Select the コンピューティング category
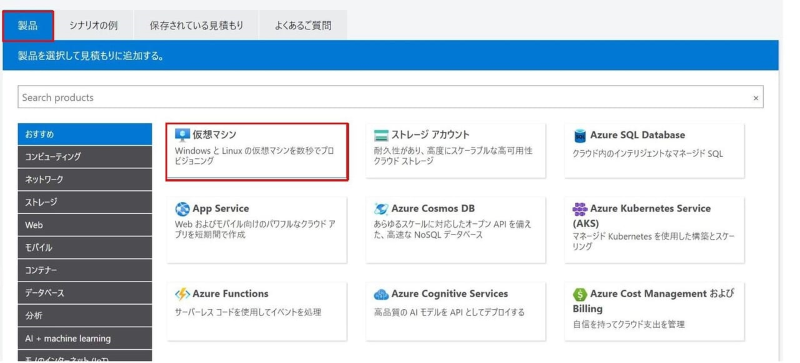Screen dimensions: 800x363 coord(85,157)
